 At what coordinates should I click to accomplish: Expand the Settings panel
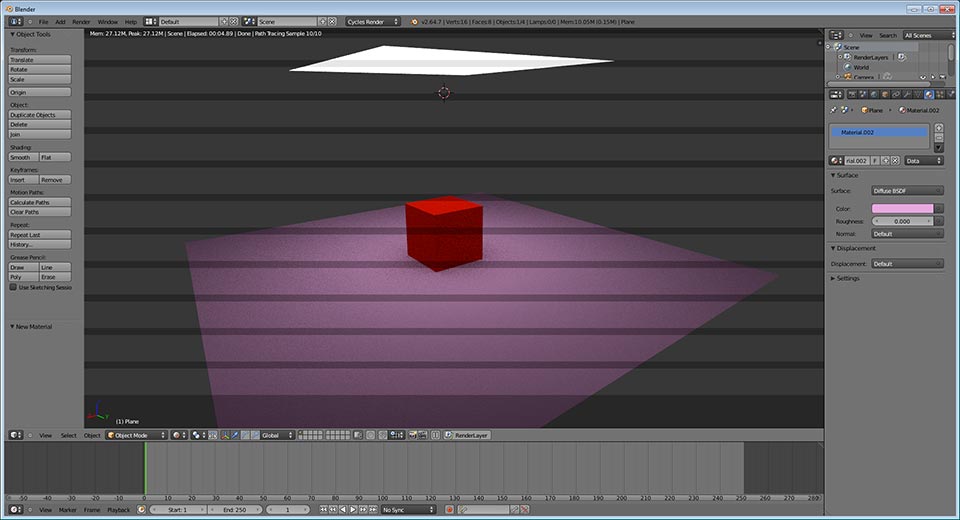click(x=833, y=278)
